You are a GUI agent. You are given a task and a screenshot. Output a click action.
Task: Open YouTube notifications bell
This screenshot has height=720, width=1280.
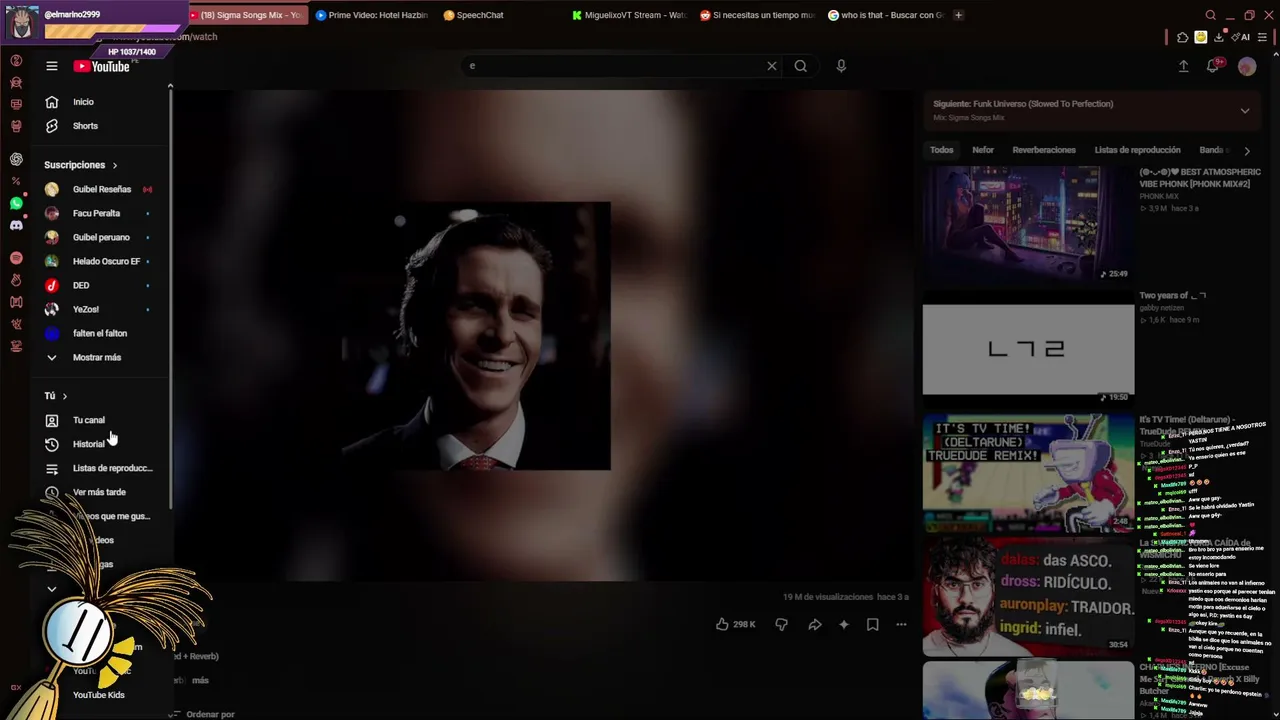click(1213, 66)
